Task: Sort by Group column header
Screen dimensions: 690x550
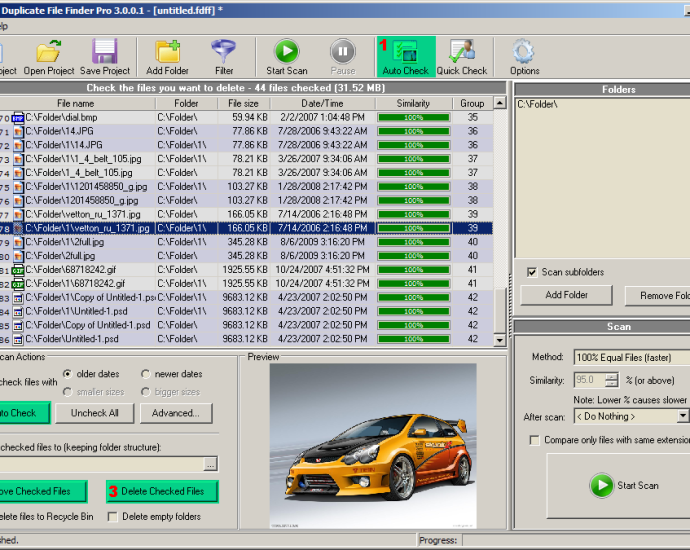Action: click(473, 103)
